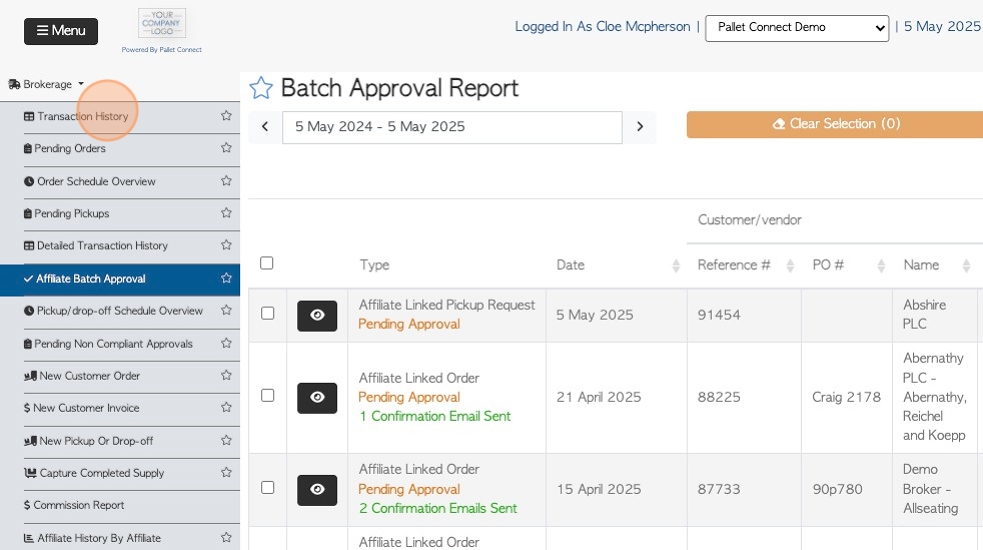983x550 pixels.
Task: Favorite the Batch Approval Report page star
Action: [x=261, y=88]
